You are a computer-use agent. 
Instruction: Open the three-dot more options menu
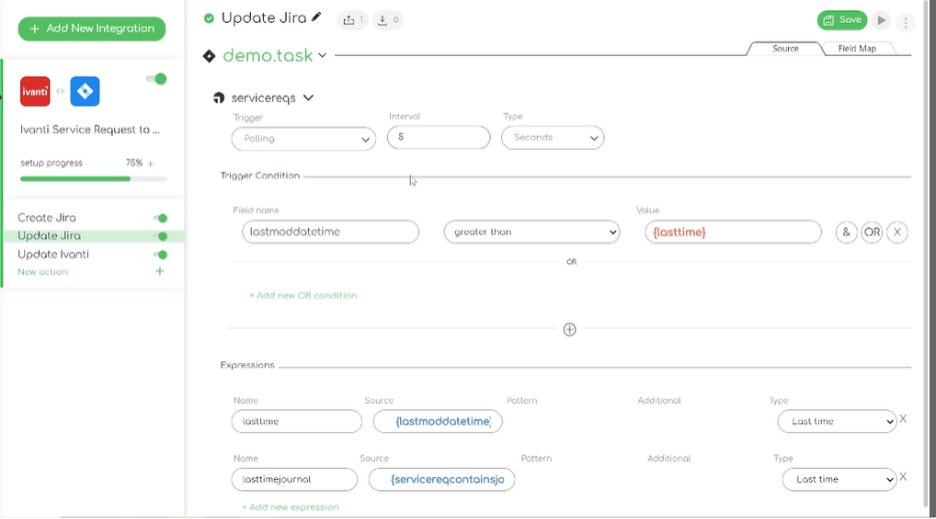[x=906, y=23]
